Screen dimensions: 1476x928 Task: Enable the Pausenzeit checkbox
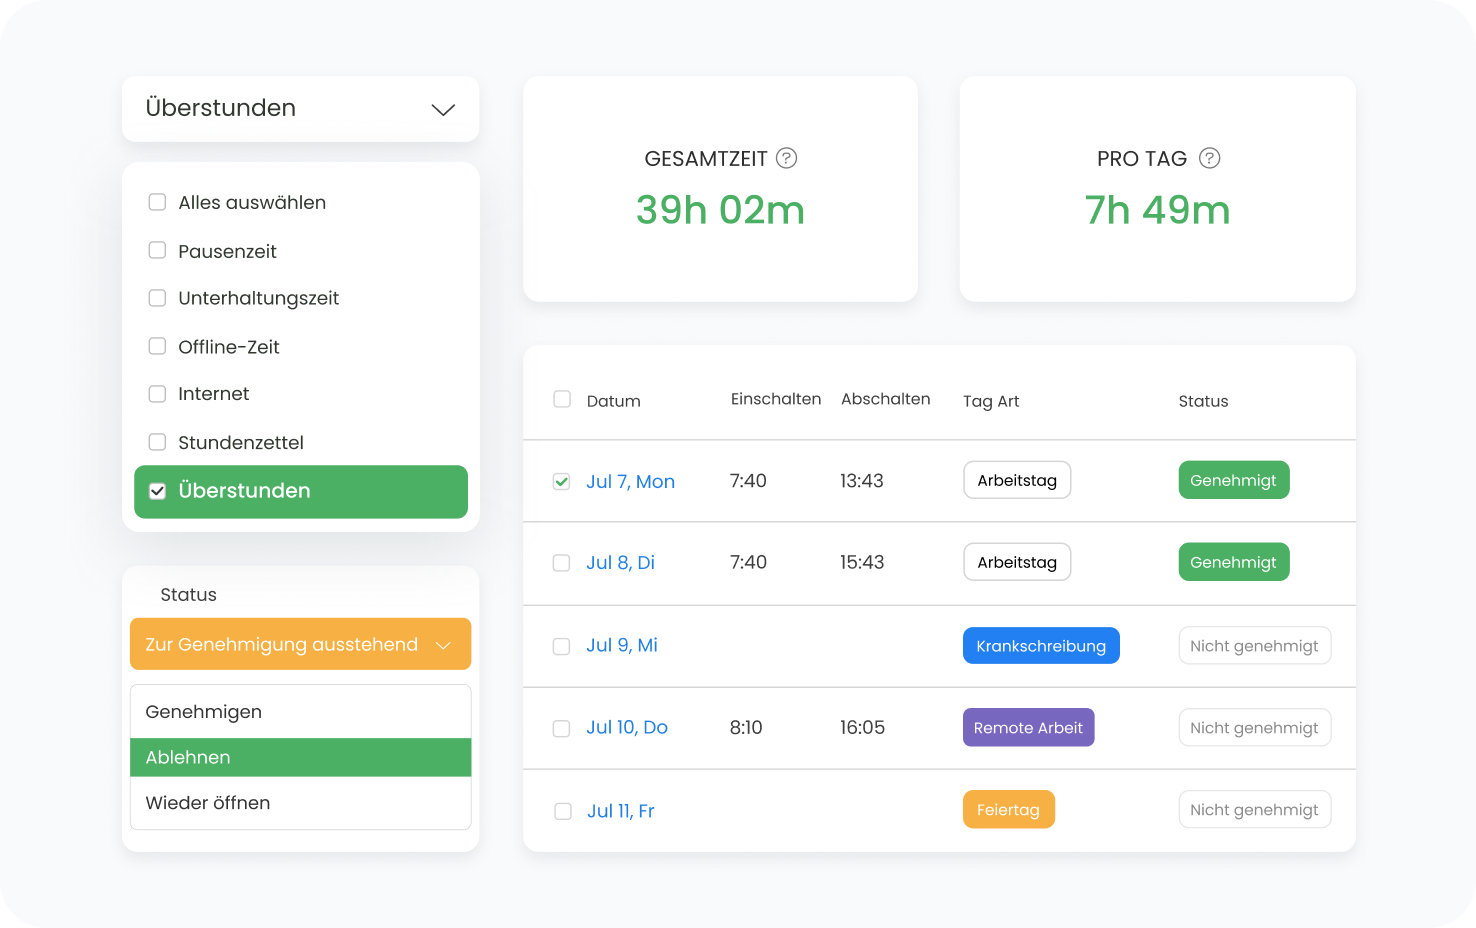[x=157, y=250]
